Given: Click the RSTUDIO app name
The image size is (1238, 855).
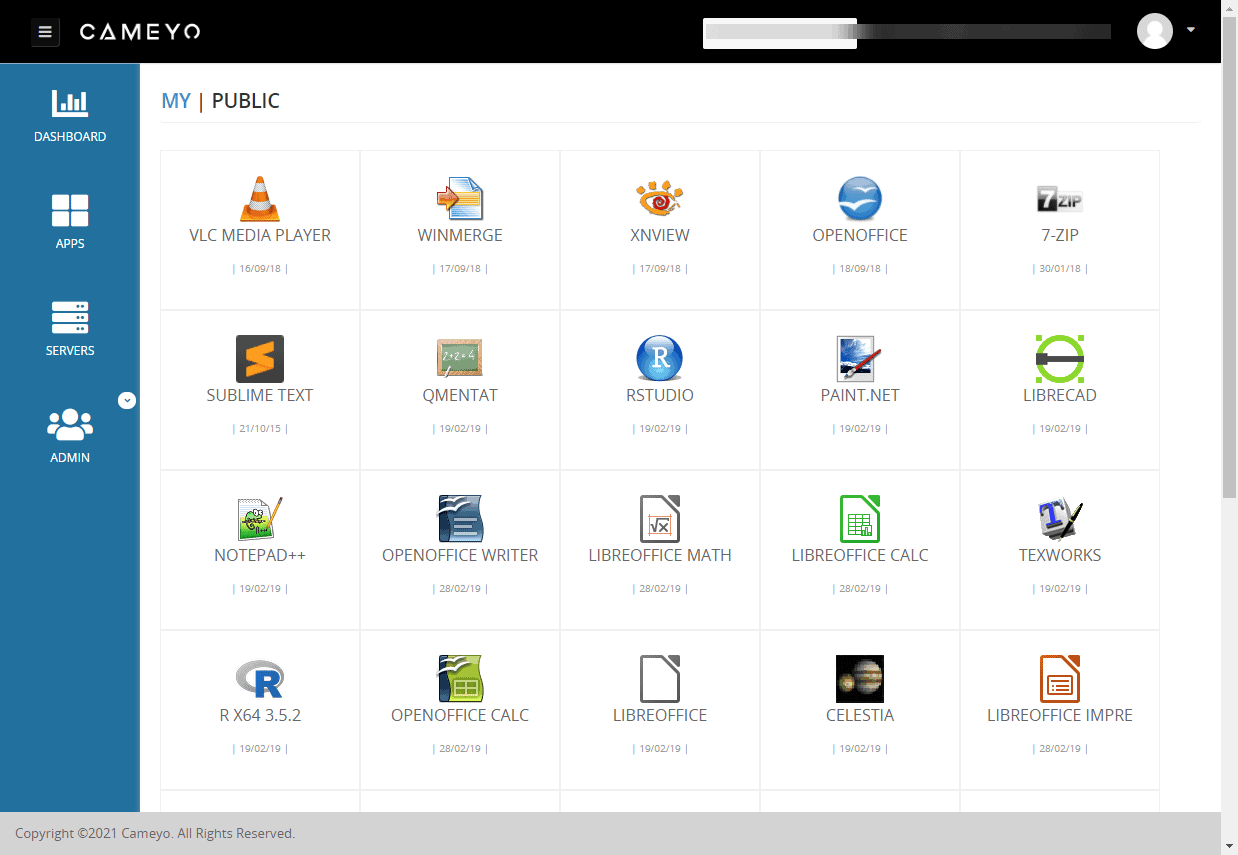Looking at the screenshot, I should 660,396.
